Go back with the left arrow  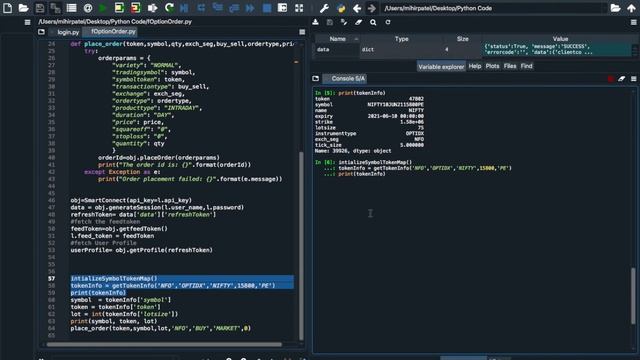[x=357, y=8]
